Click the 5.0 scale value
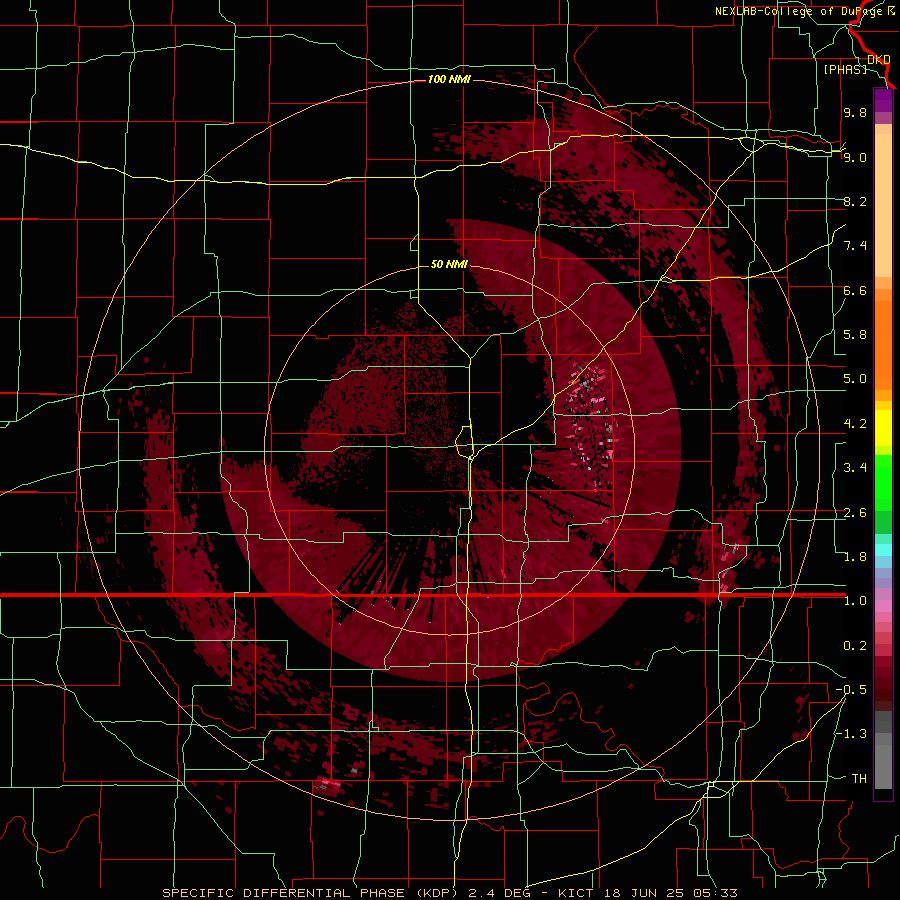 pos(855,379)
